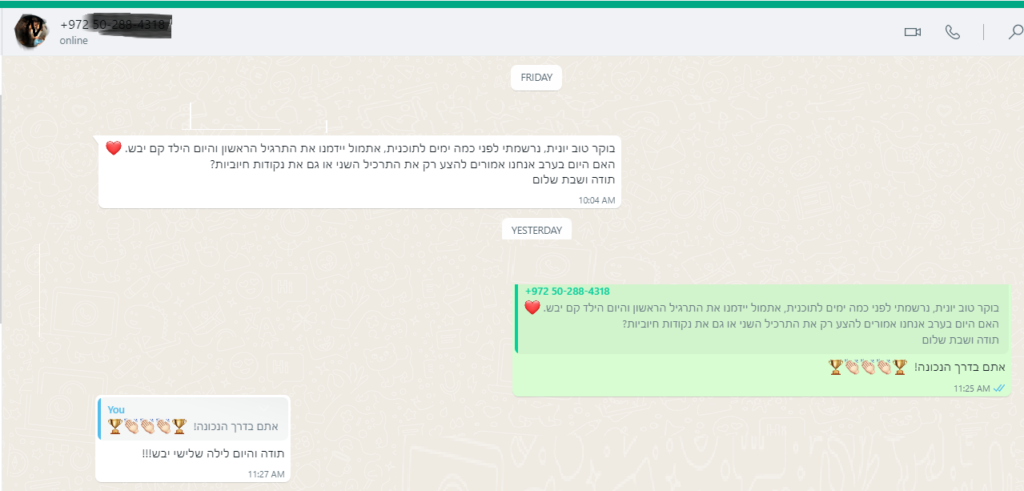
Task: Jump to the quoted "You" reply preview
Action: click(193, 418)
